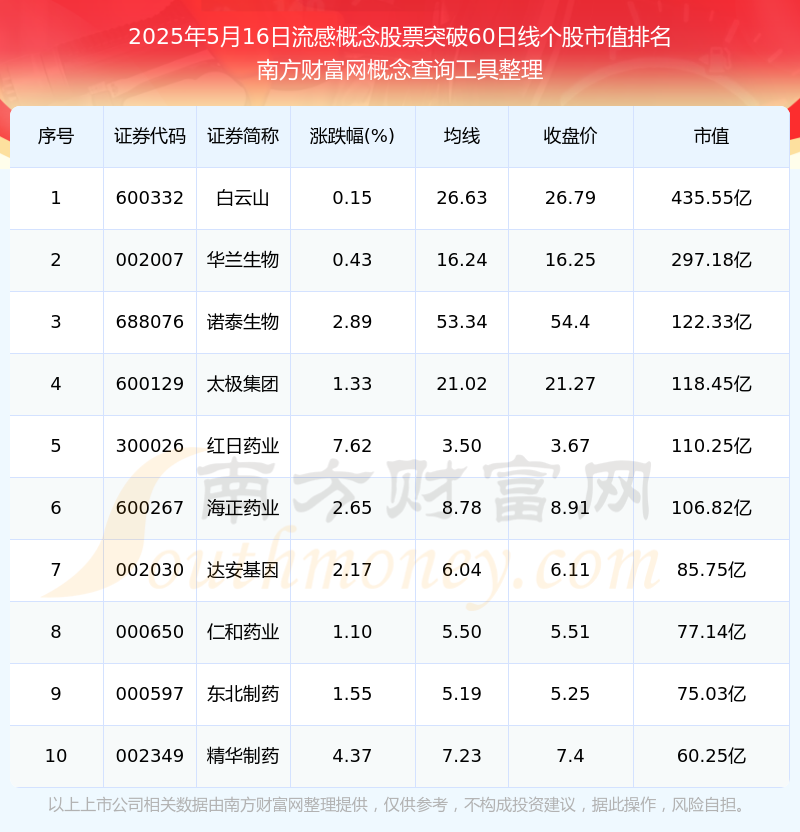Click the 市值 column header
Image resolution: width=800 pixels, height=832 pixels.
click(x=711, y=136)
